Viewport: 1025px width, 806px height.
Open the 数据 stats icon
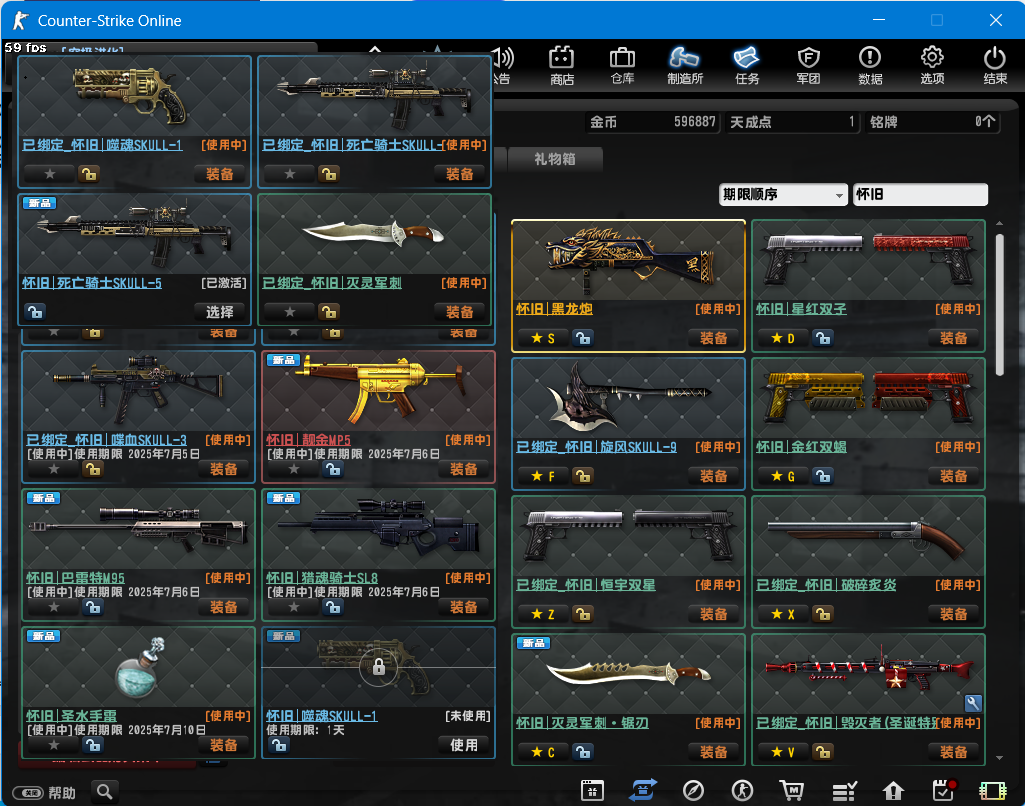[870, 65]
